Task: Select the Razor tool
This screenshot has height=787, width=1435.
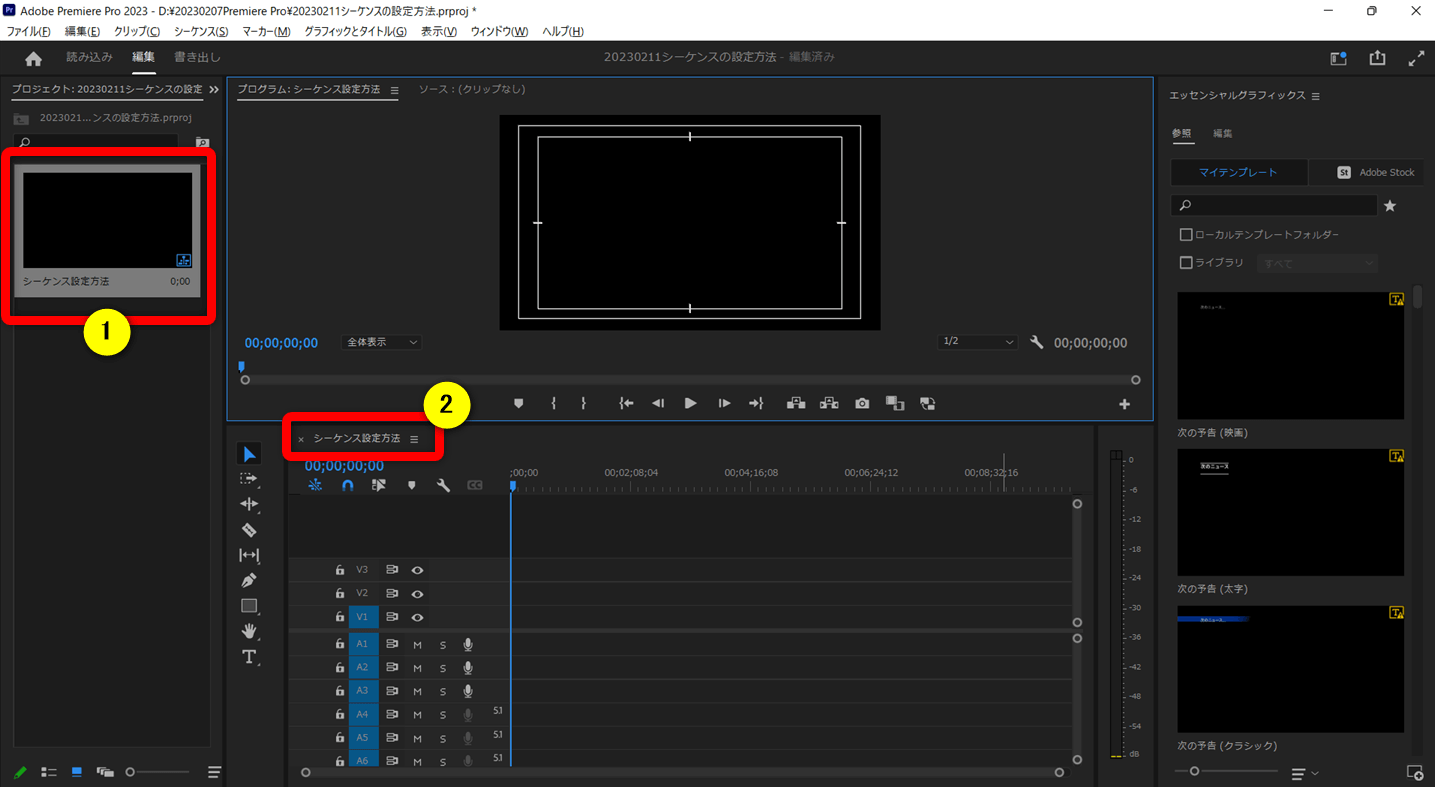Action: tap(250, 530)
